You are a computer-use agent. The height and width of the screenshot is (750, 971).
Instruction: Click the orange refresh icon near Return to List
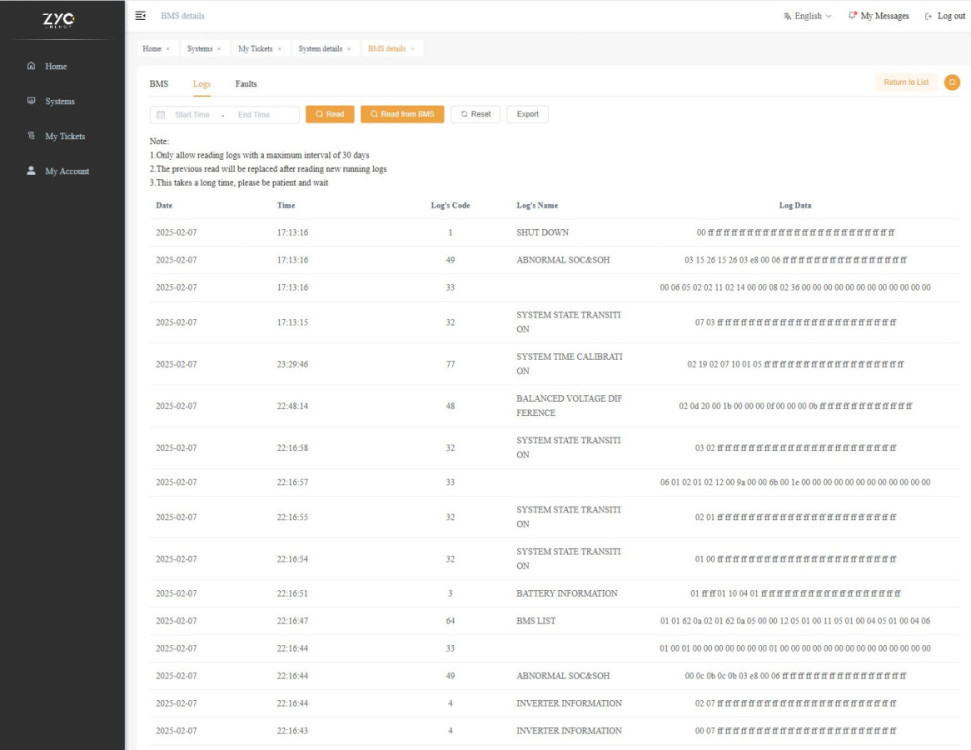[954, 83]
